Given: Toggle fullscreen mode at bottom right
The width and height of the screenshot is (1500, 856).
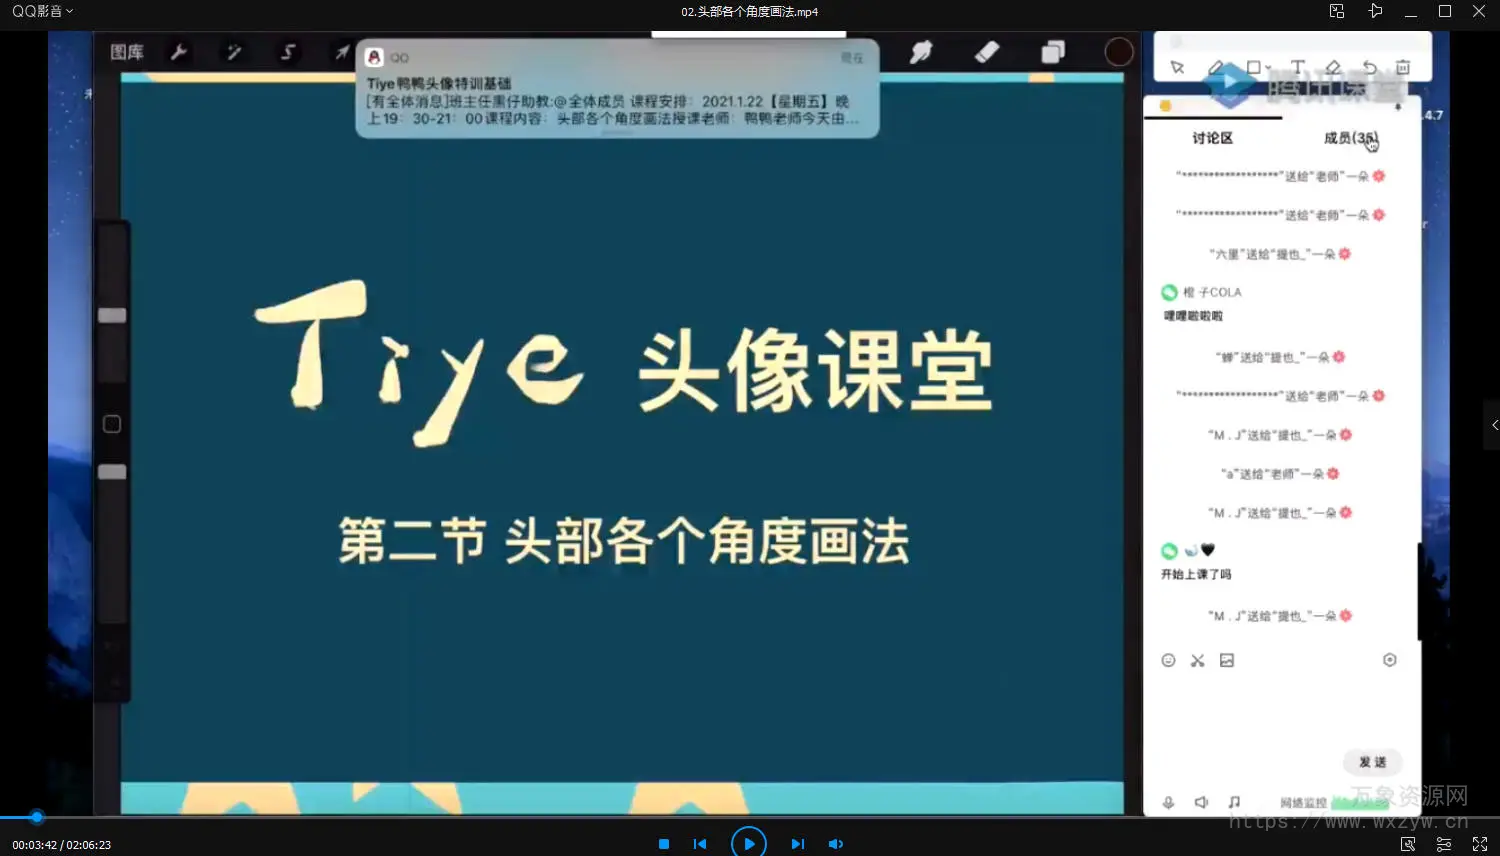Looking at the screenshot, I should coord(1480,844).
